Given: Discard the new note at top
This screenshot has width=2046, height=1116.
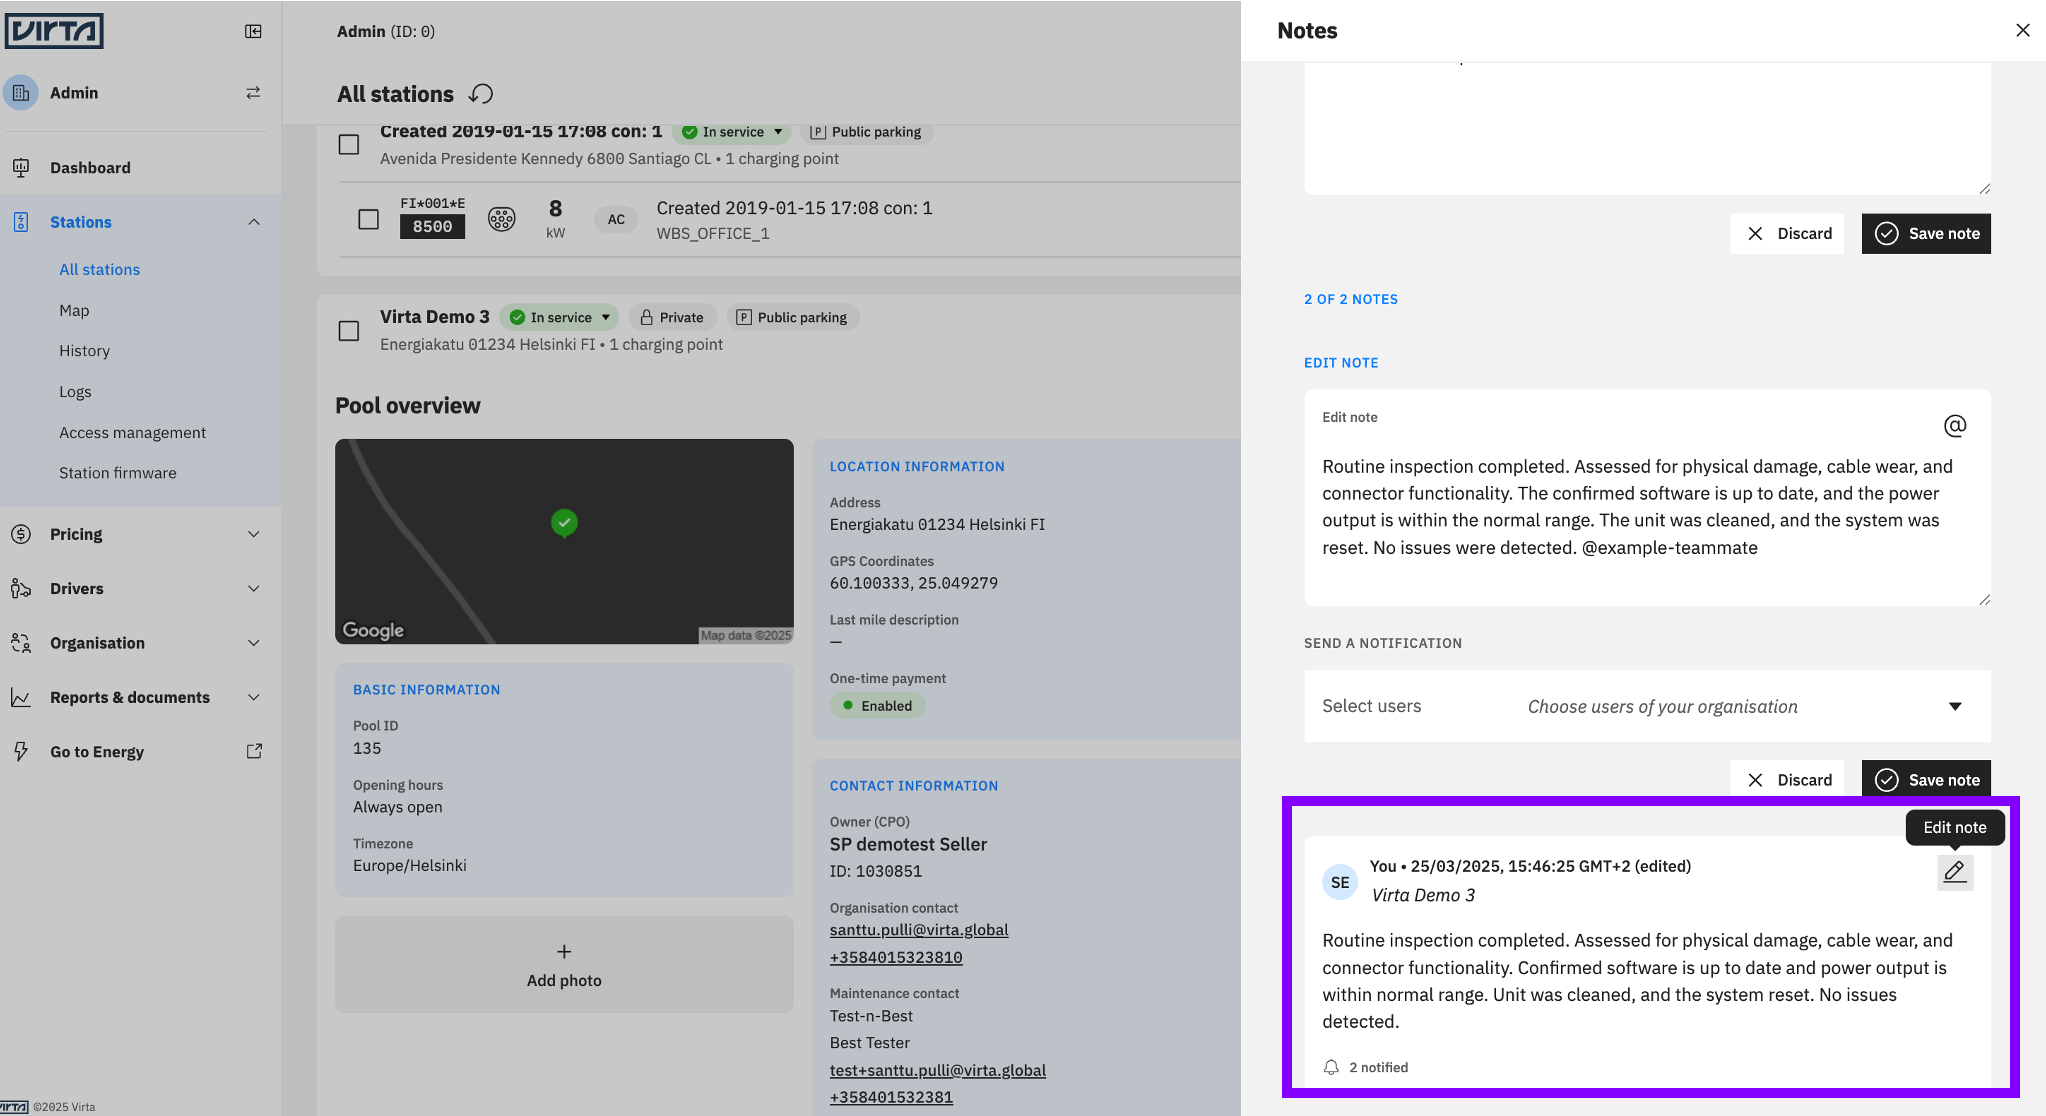Looking at the screenshot, I should (x=1787, y=233).
